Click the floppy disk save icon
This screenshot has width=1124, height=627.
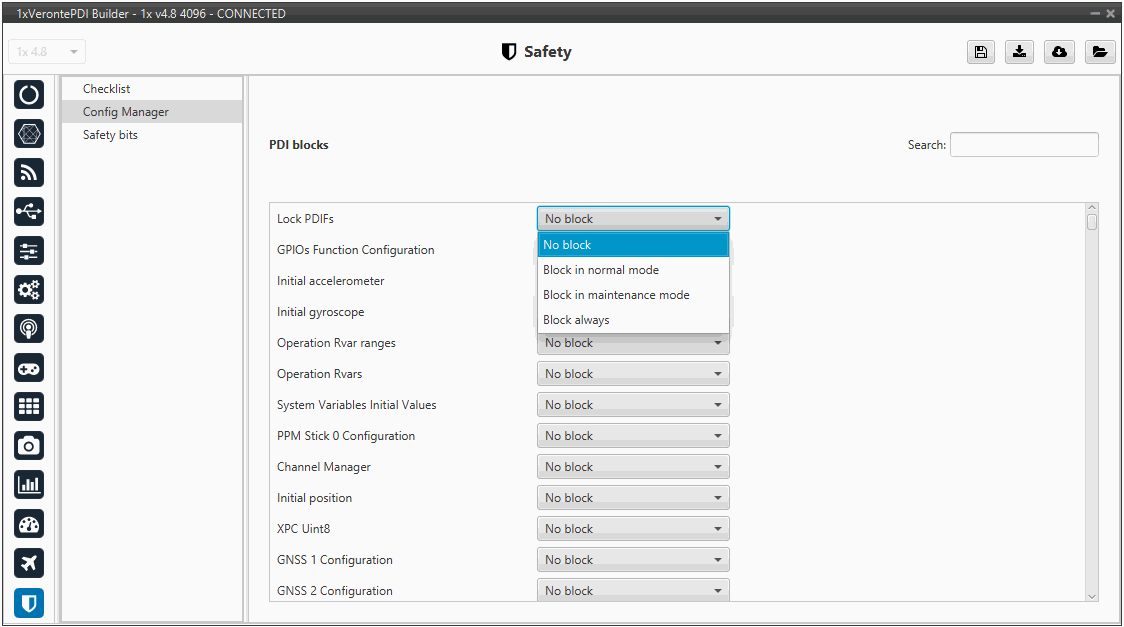(981, 52)
